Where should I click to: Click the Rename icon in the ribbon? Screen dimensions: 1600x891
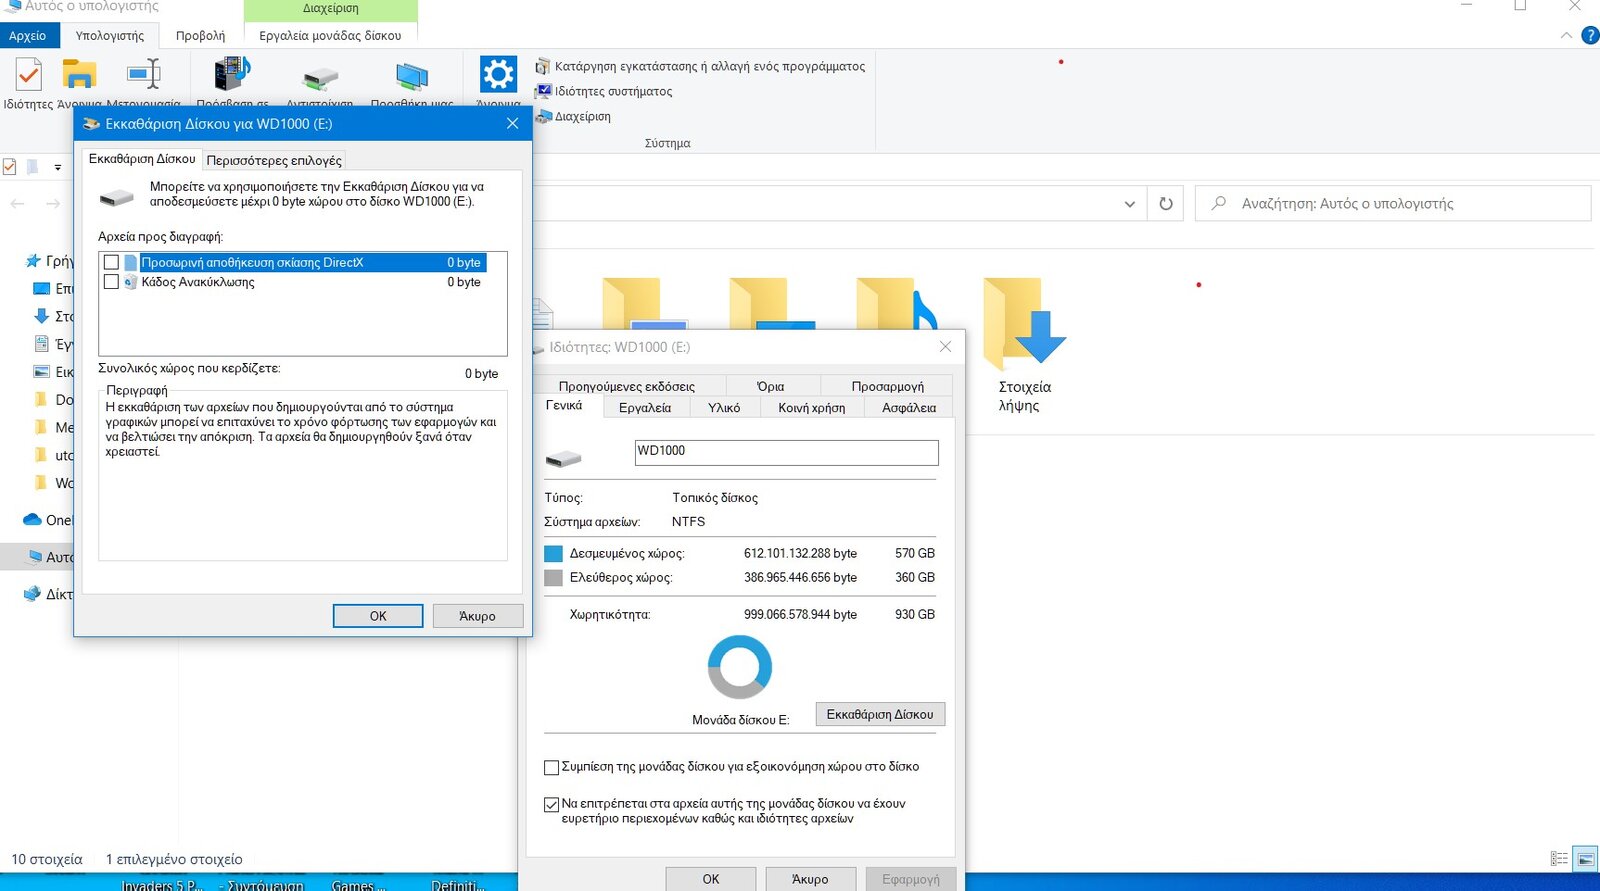pos(144,75)
